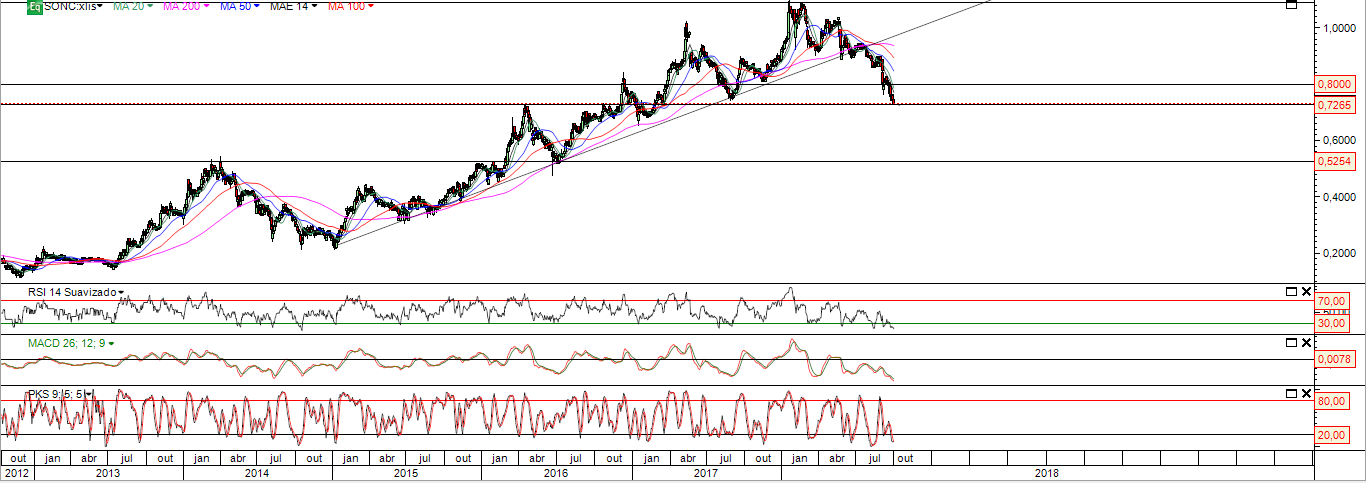Click the 0,4000 price axis value
Image resolution: width=1366 pixels, height=483 pixels.
coord(1339,197)
